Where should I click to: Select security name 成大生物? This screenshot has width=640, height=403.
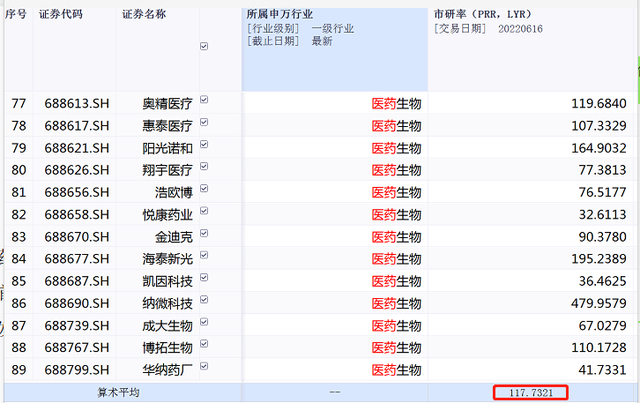[x=167, y=326]
